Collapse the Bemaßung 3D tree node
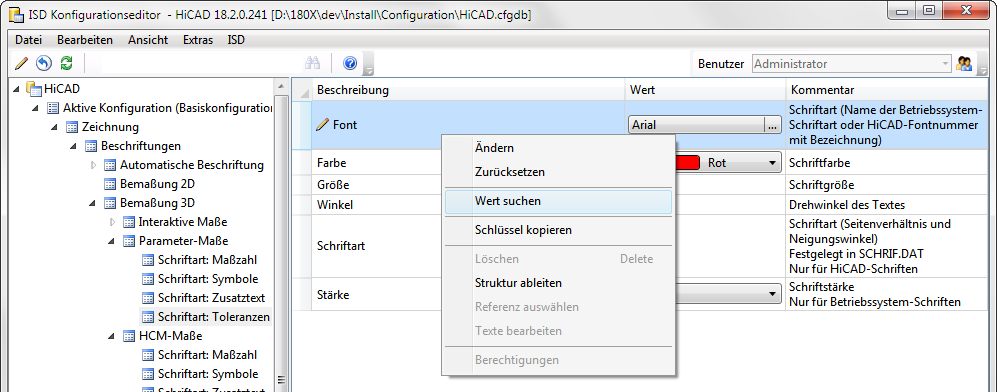This screenshot has width=997, height=392. pos(93,203)
